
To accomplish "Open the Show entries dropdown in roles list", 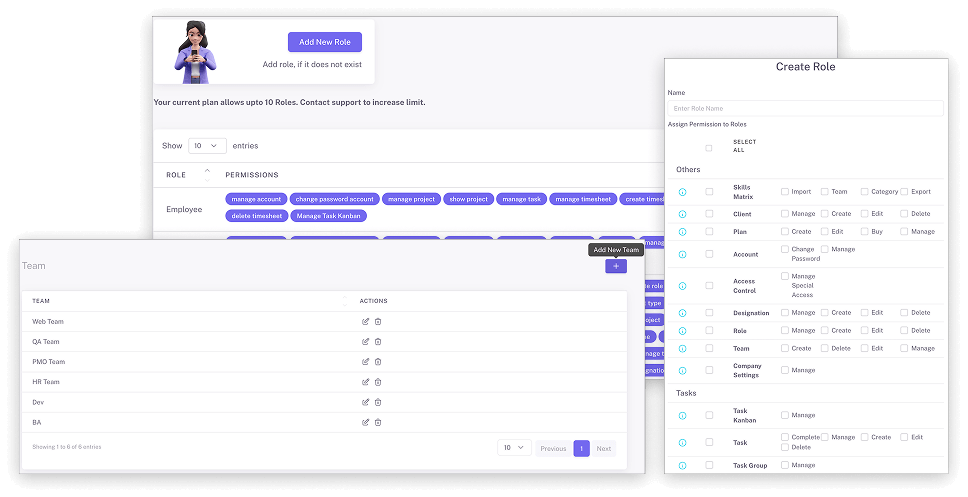I will (207, 145).
